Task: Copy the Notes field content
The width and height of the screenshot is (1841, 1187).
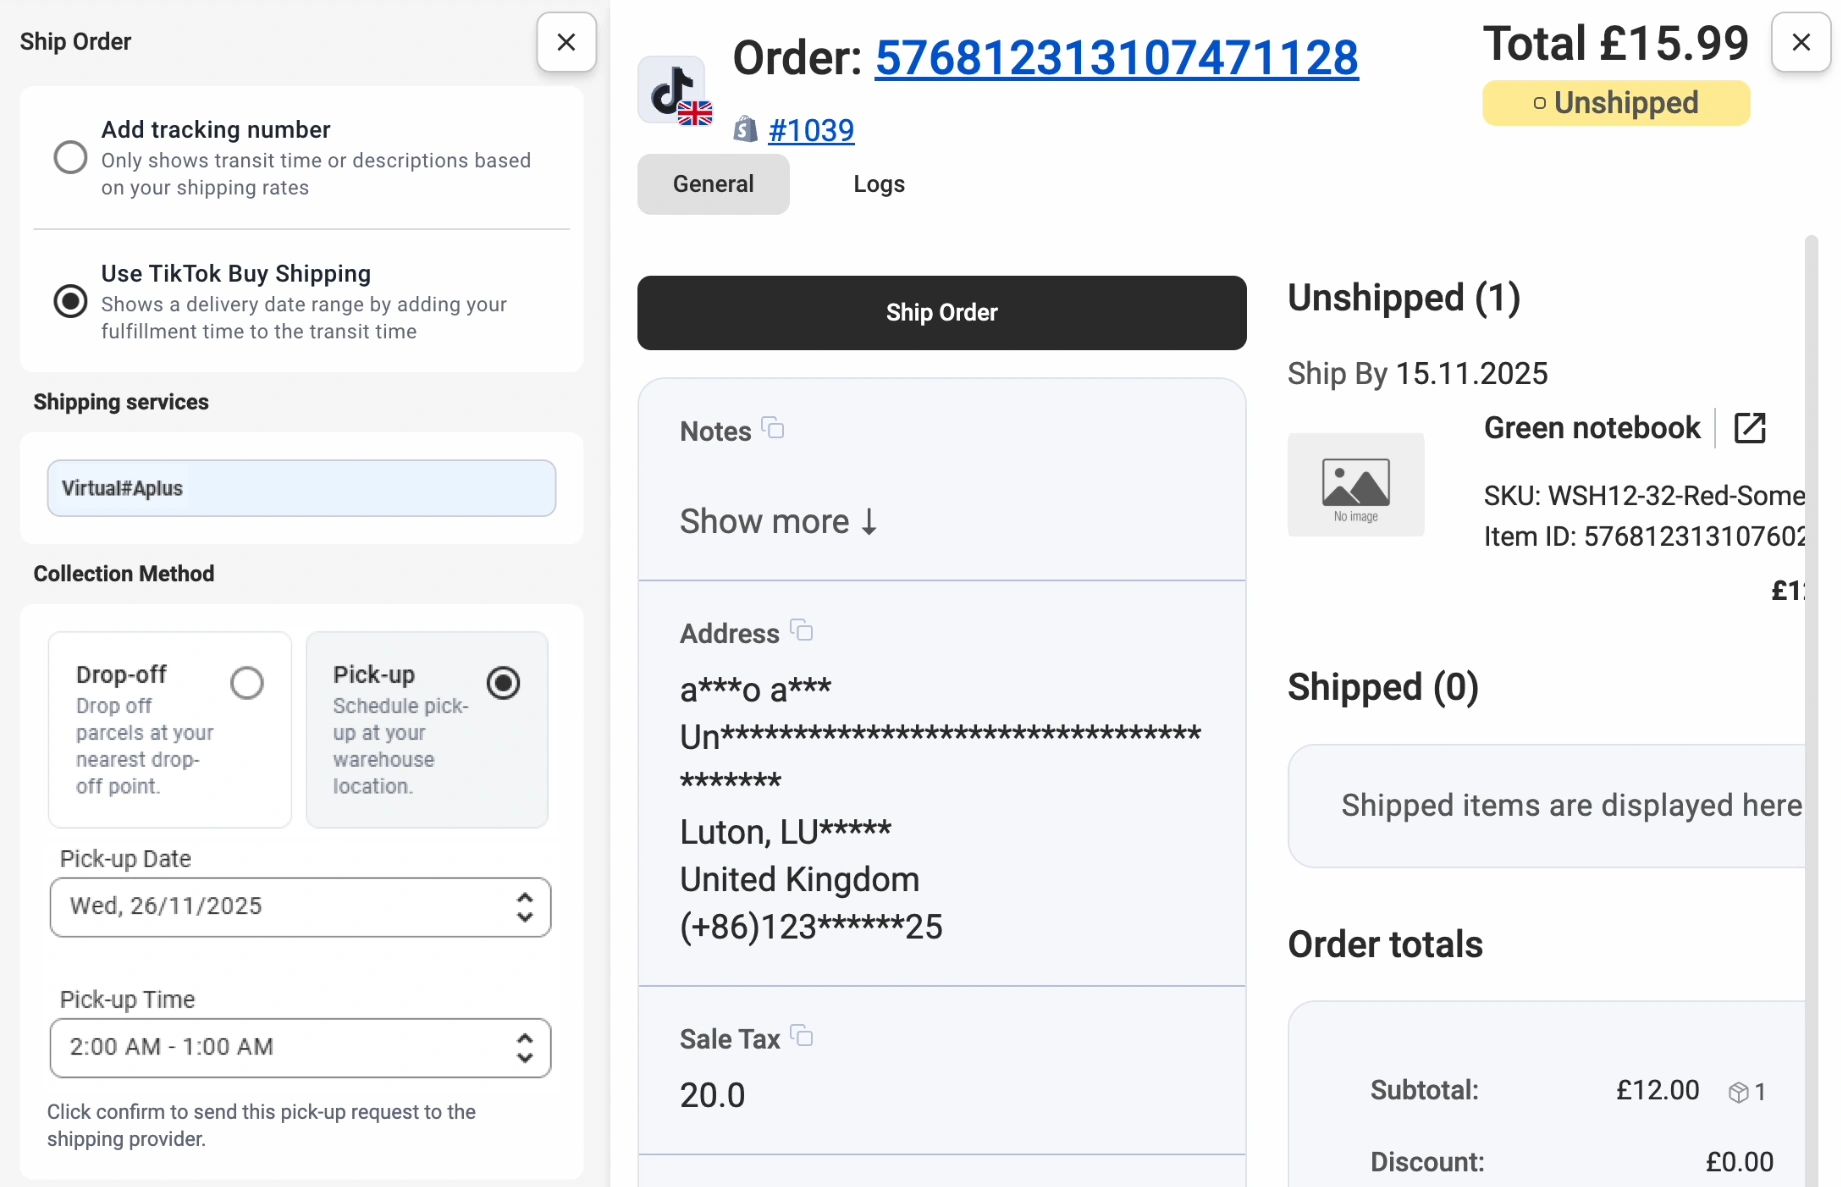Action: [773, 429]
